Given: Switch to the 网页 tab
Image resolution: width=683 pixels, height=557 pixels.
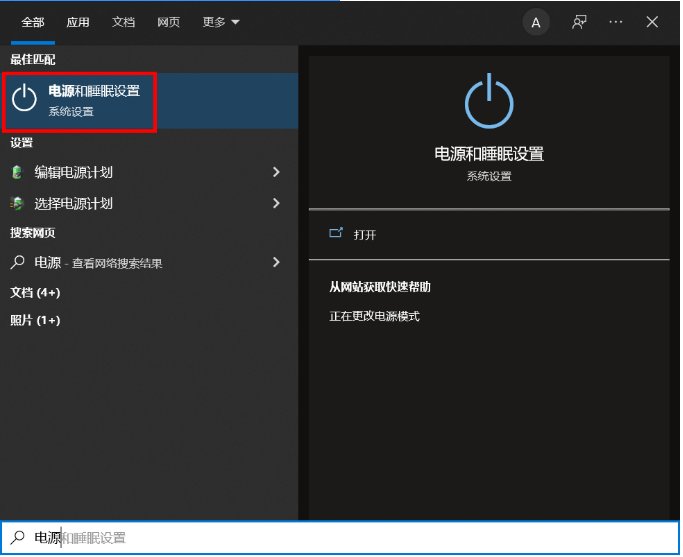Looking at the screenshot, I should pos(169,22).
